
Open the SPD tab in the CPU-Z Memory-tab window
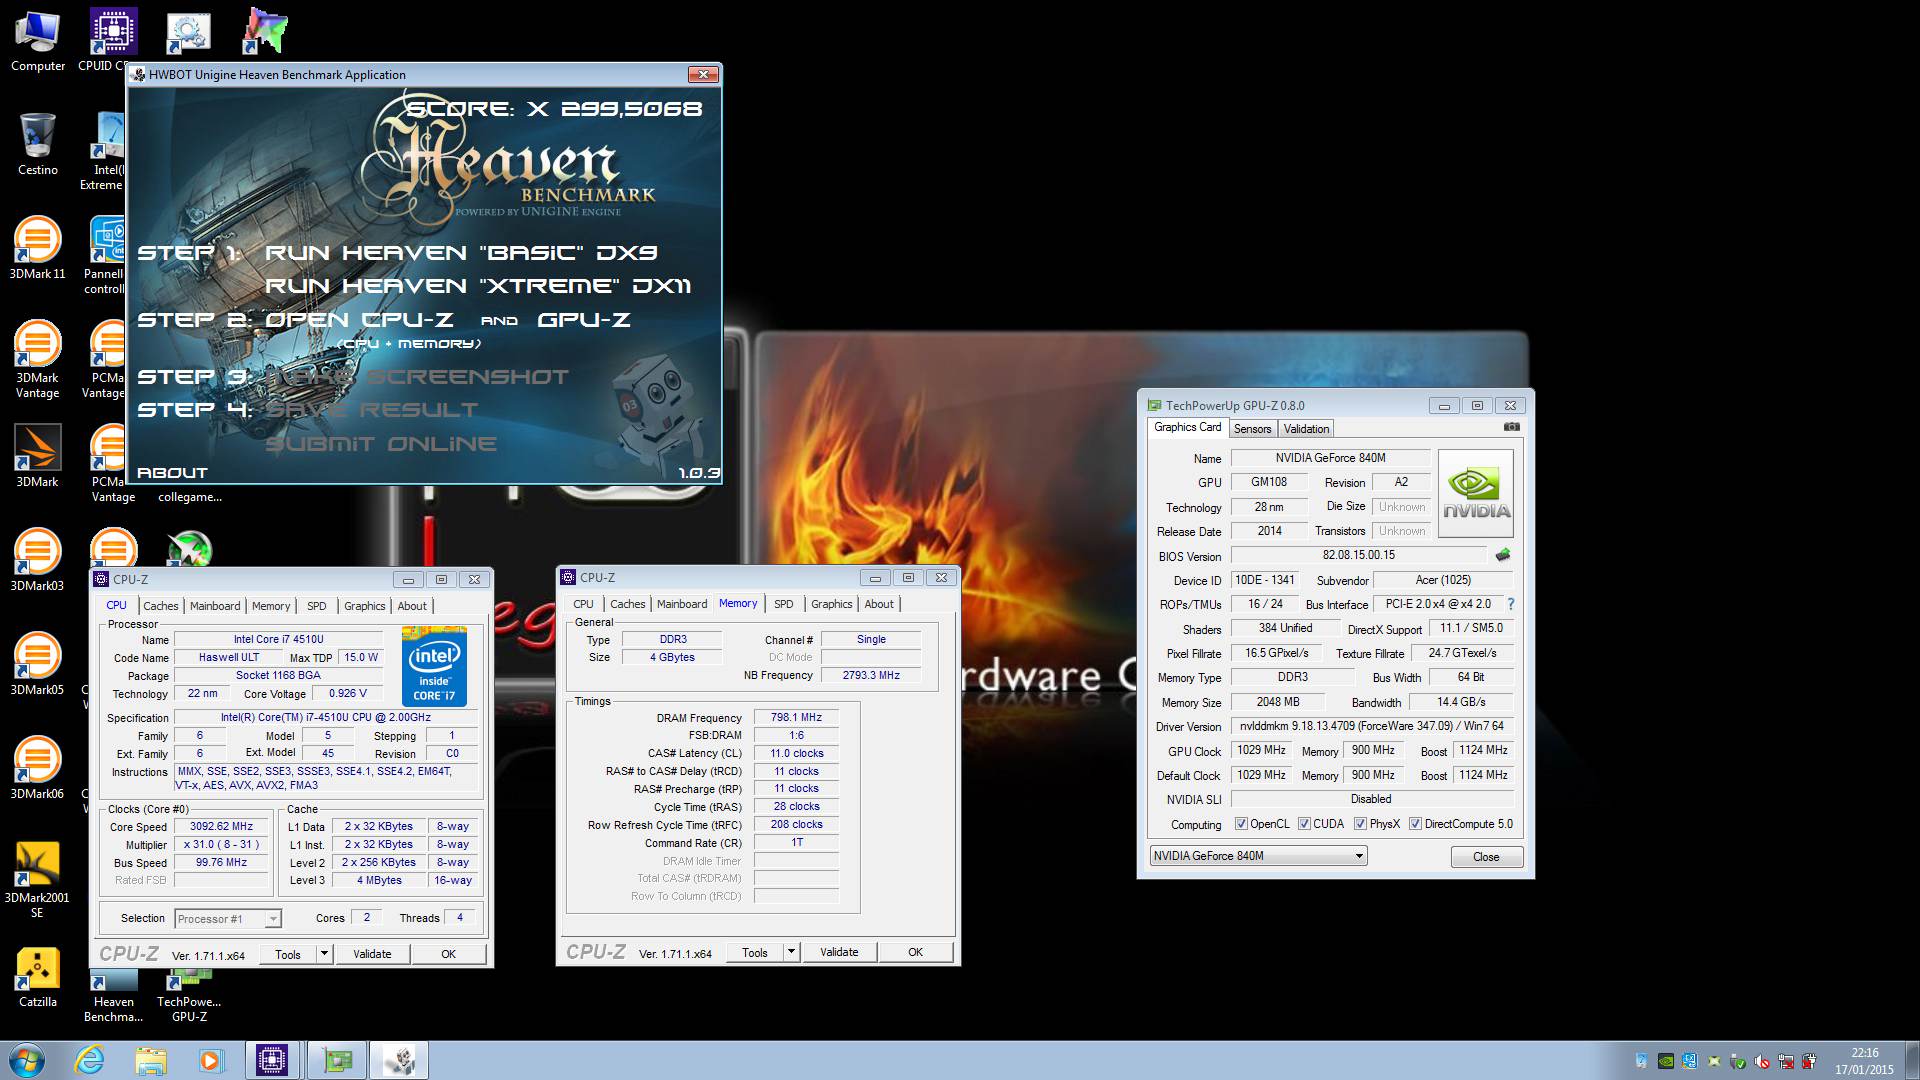click(784, 604)
